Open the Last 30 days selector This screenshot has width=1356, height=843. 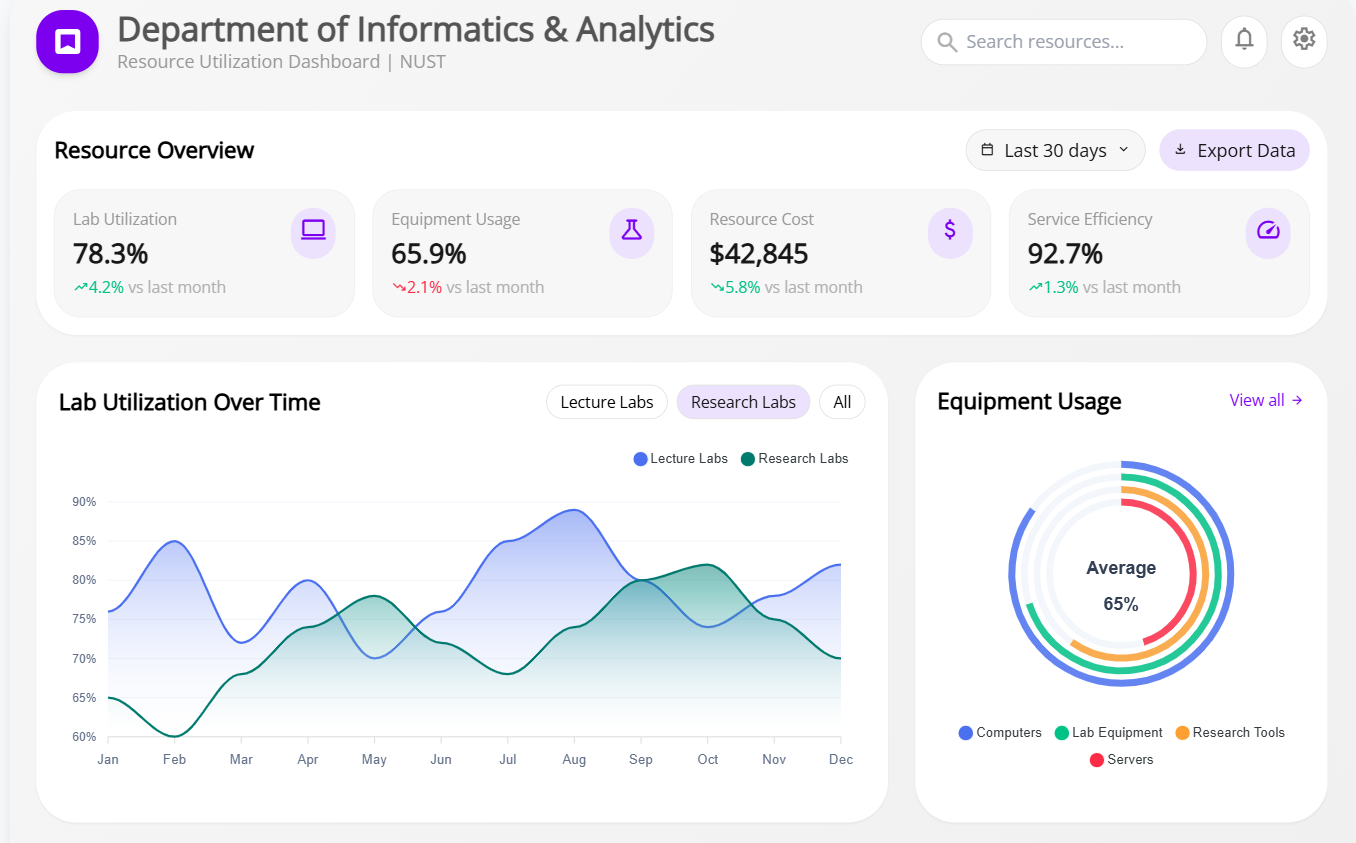(1055, 149)
